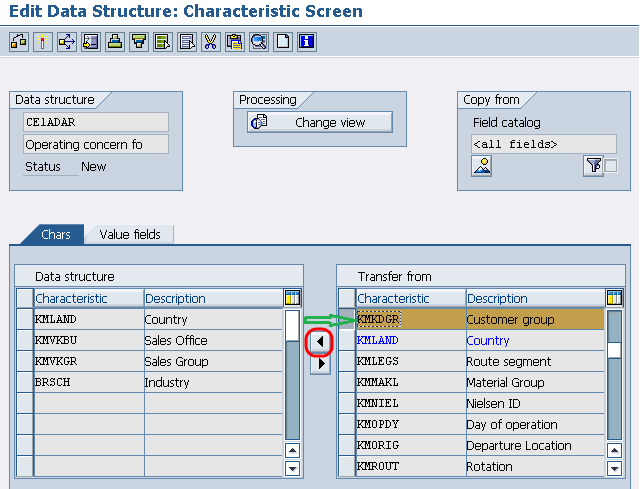Viewport: 644px width, 489px height.
Task: Open column configuration in Data structure table
Action: point(292,298)
